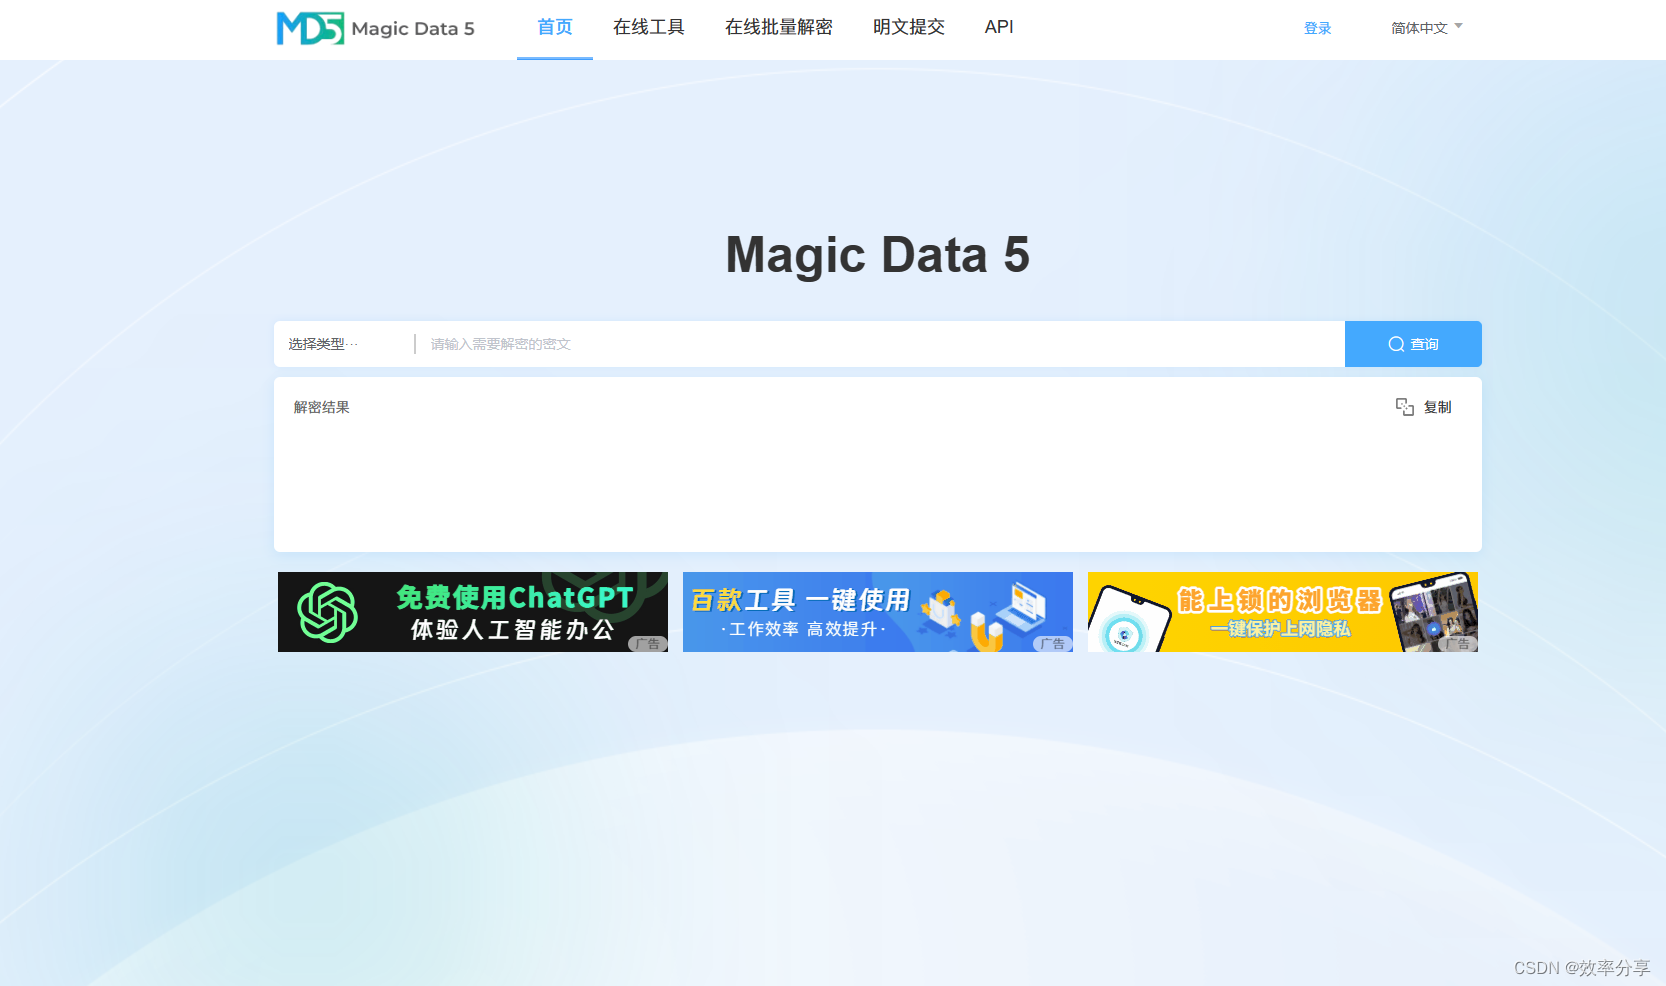Open the 在线批量解密 page
Screen dimensions: 1666x986
tap(778, 27)
